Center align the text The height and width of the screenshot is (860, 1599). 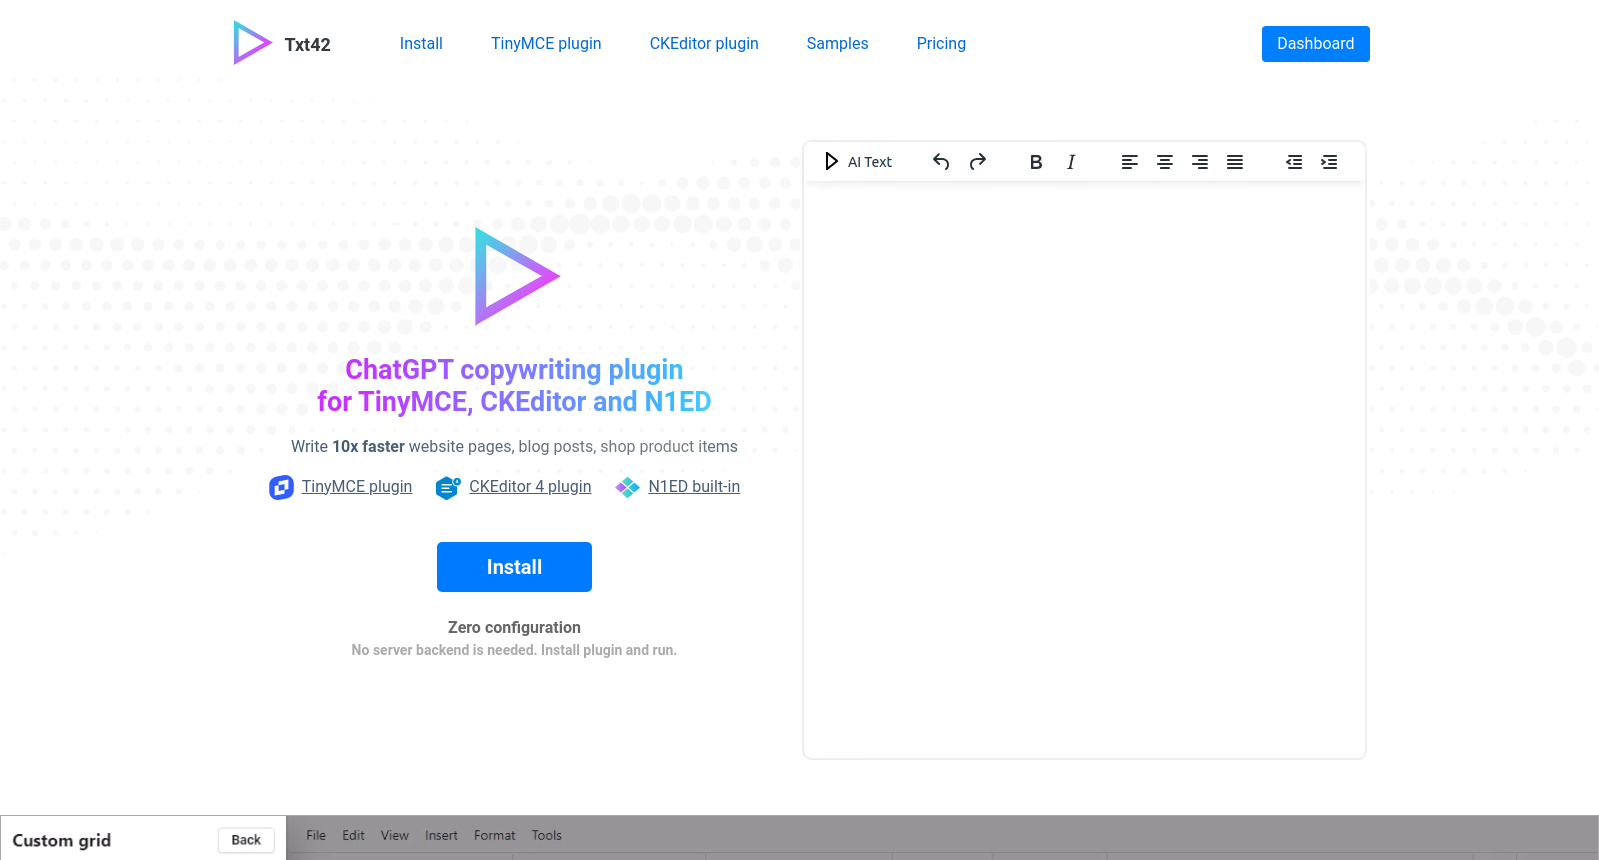pos(1165,162)
